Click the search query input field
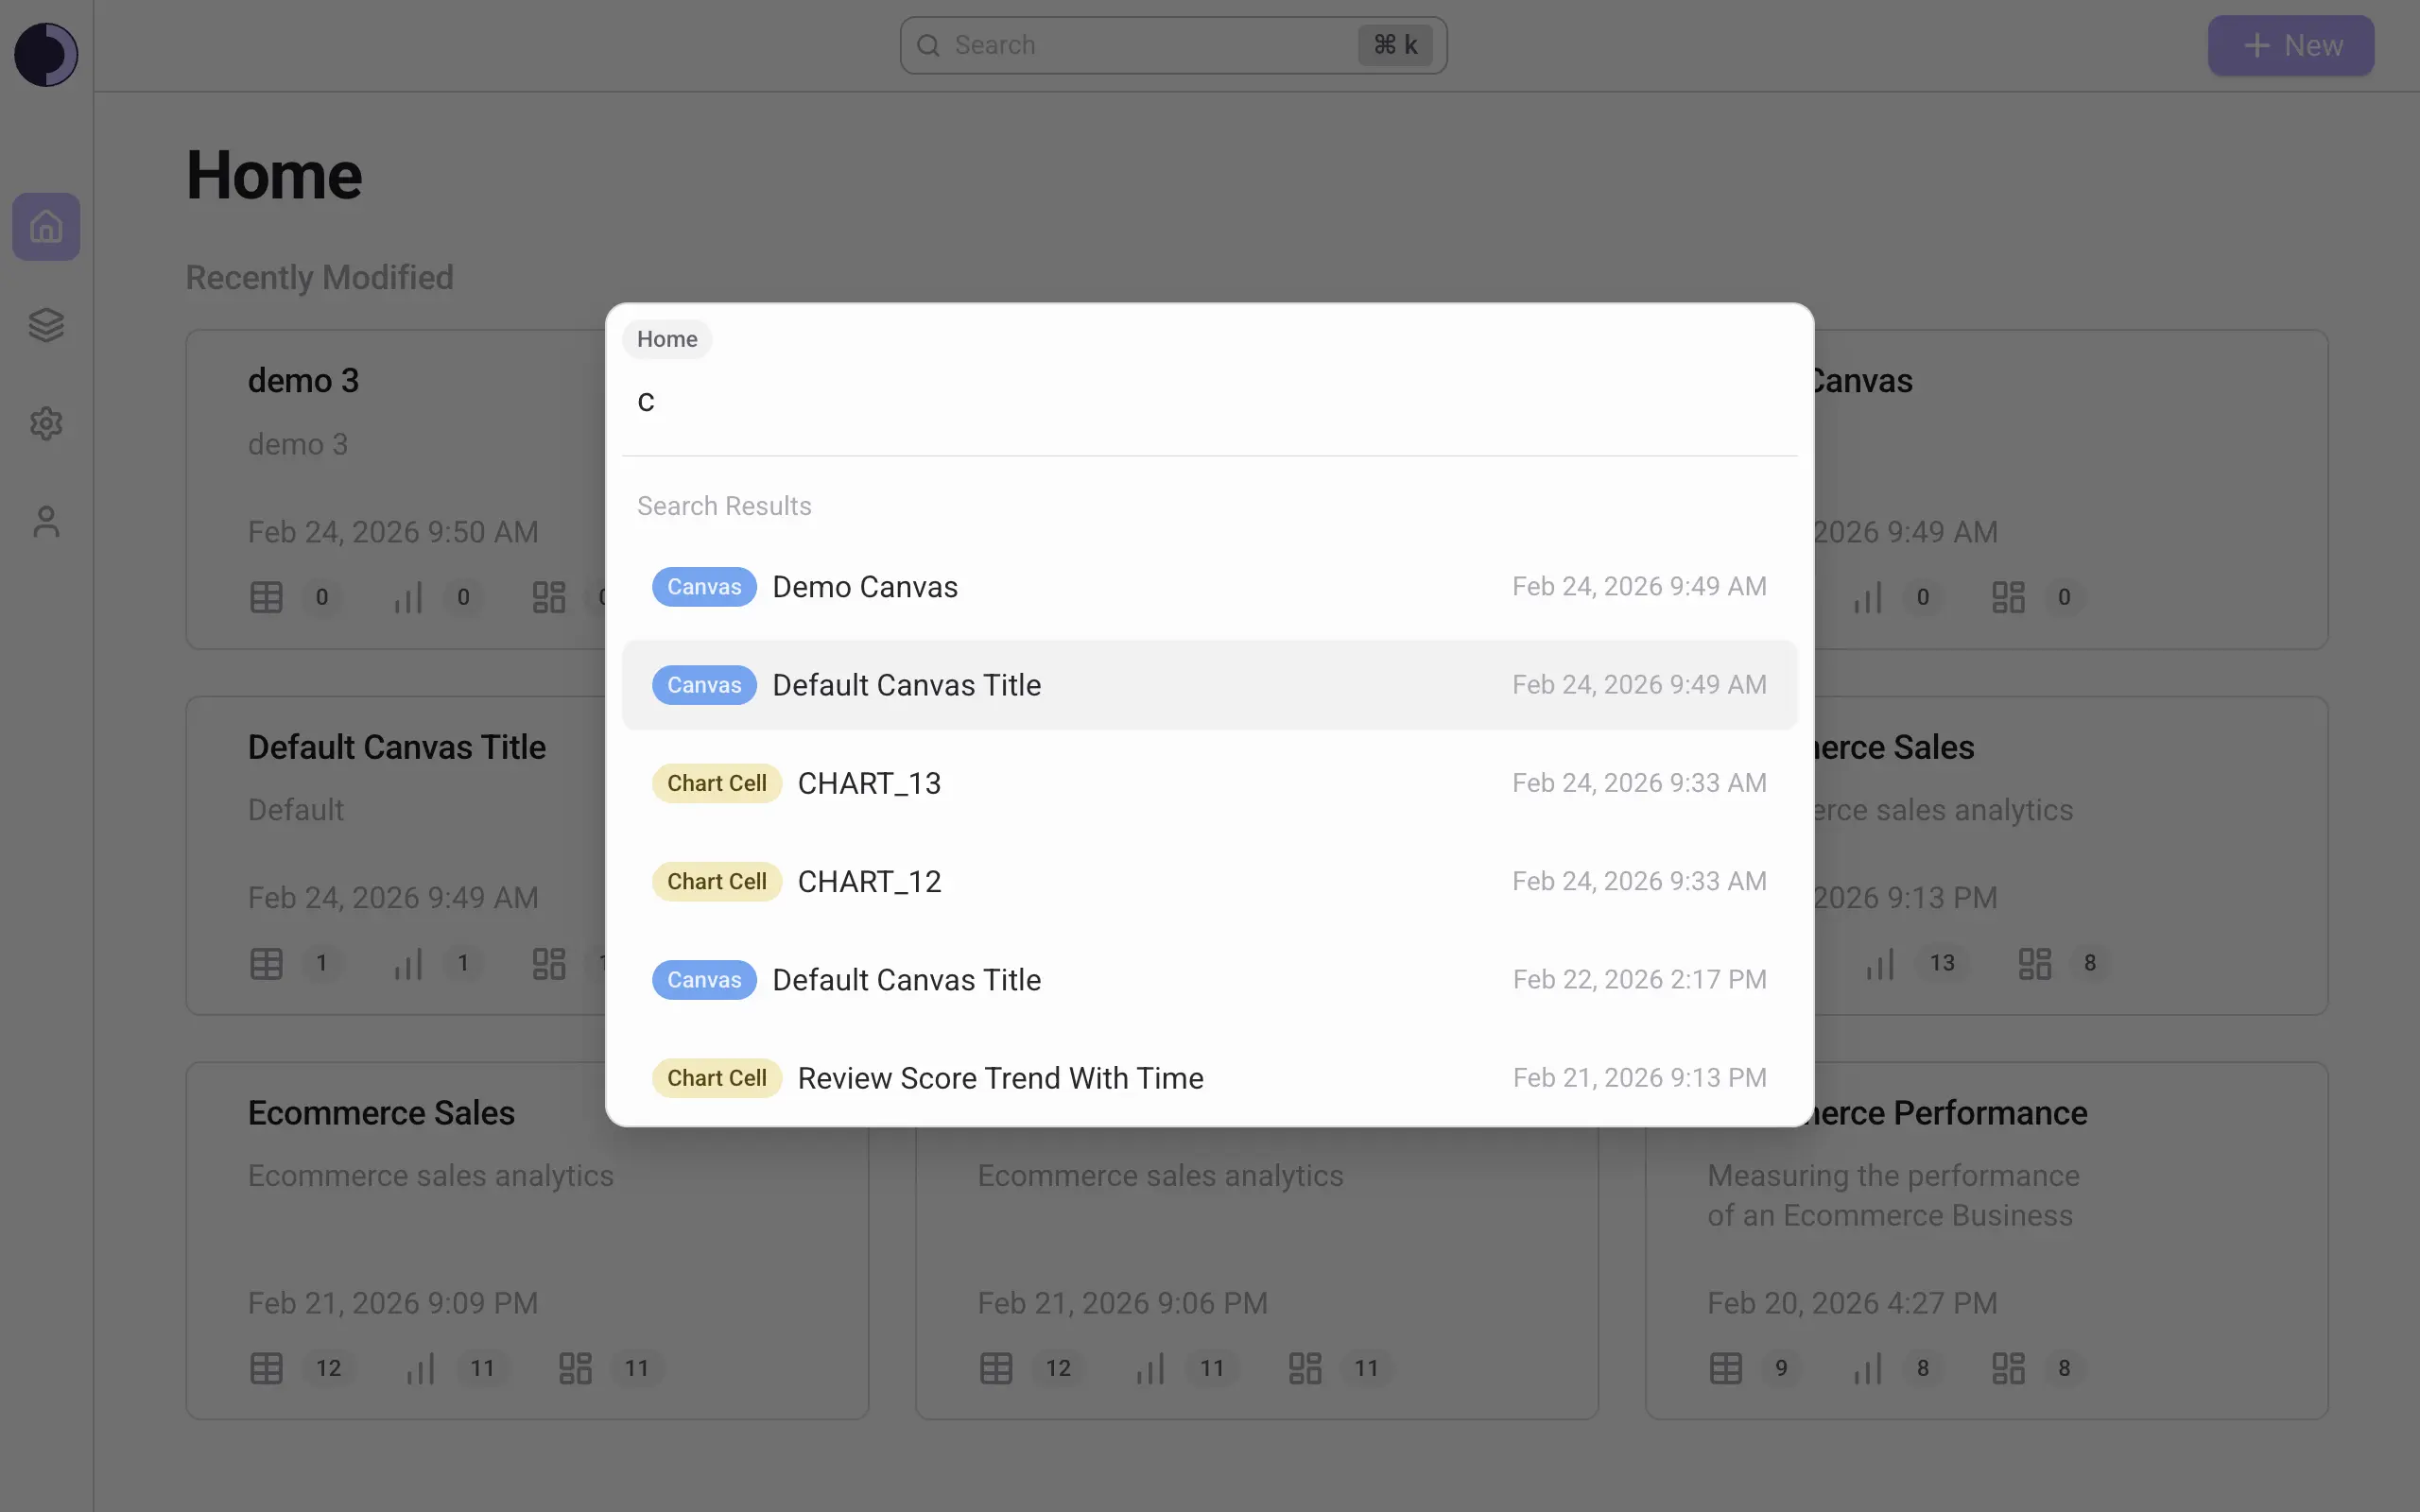 [x=1100, y=401]
